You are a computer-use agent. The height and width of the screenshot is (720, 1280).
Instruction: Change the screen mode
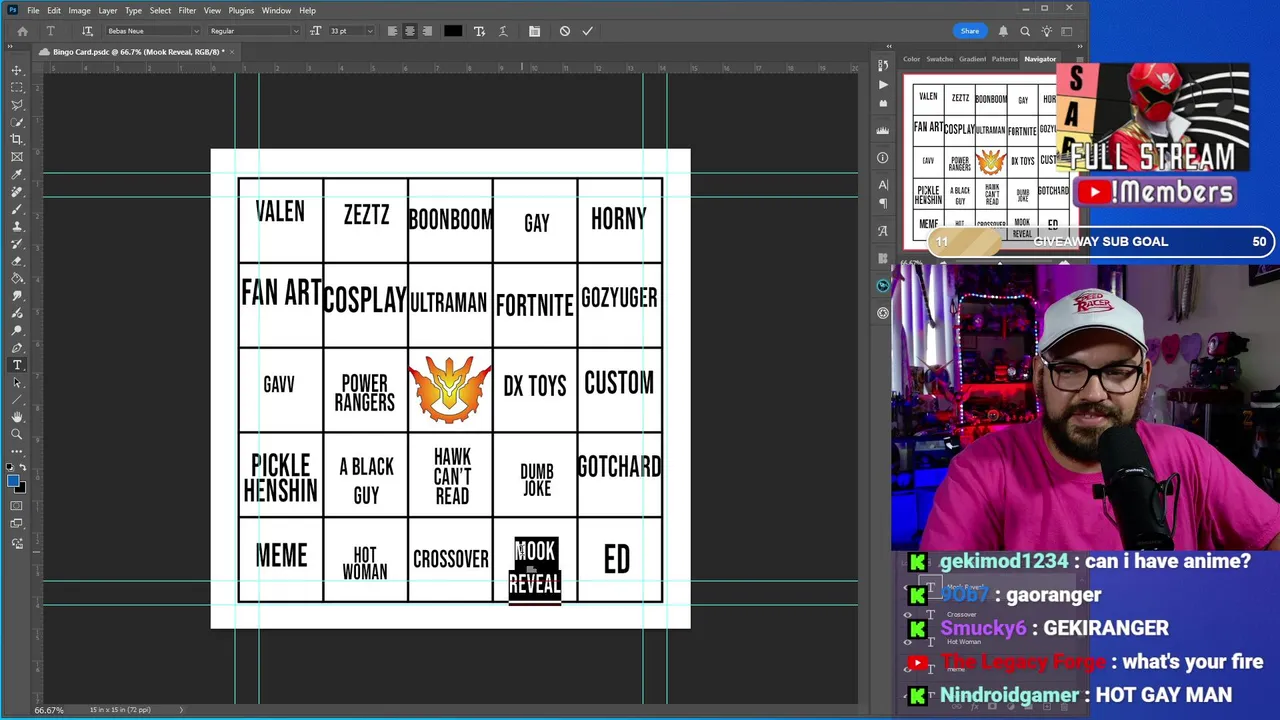tap(17, 524)
